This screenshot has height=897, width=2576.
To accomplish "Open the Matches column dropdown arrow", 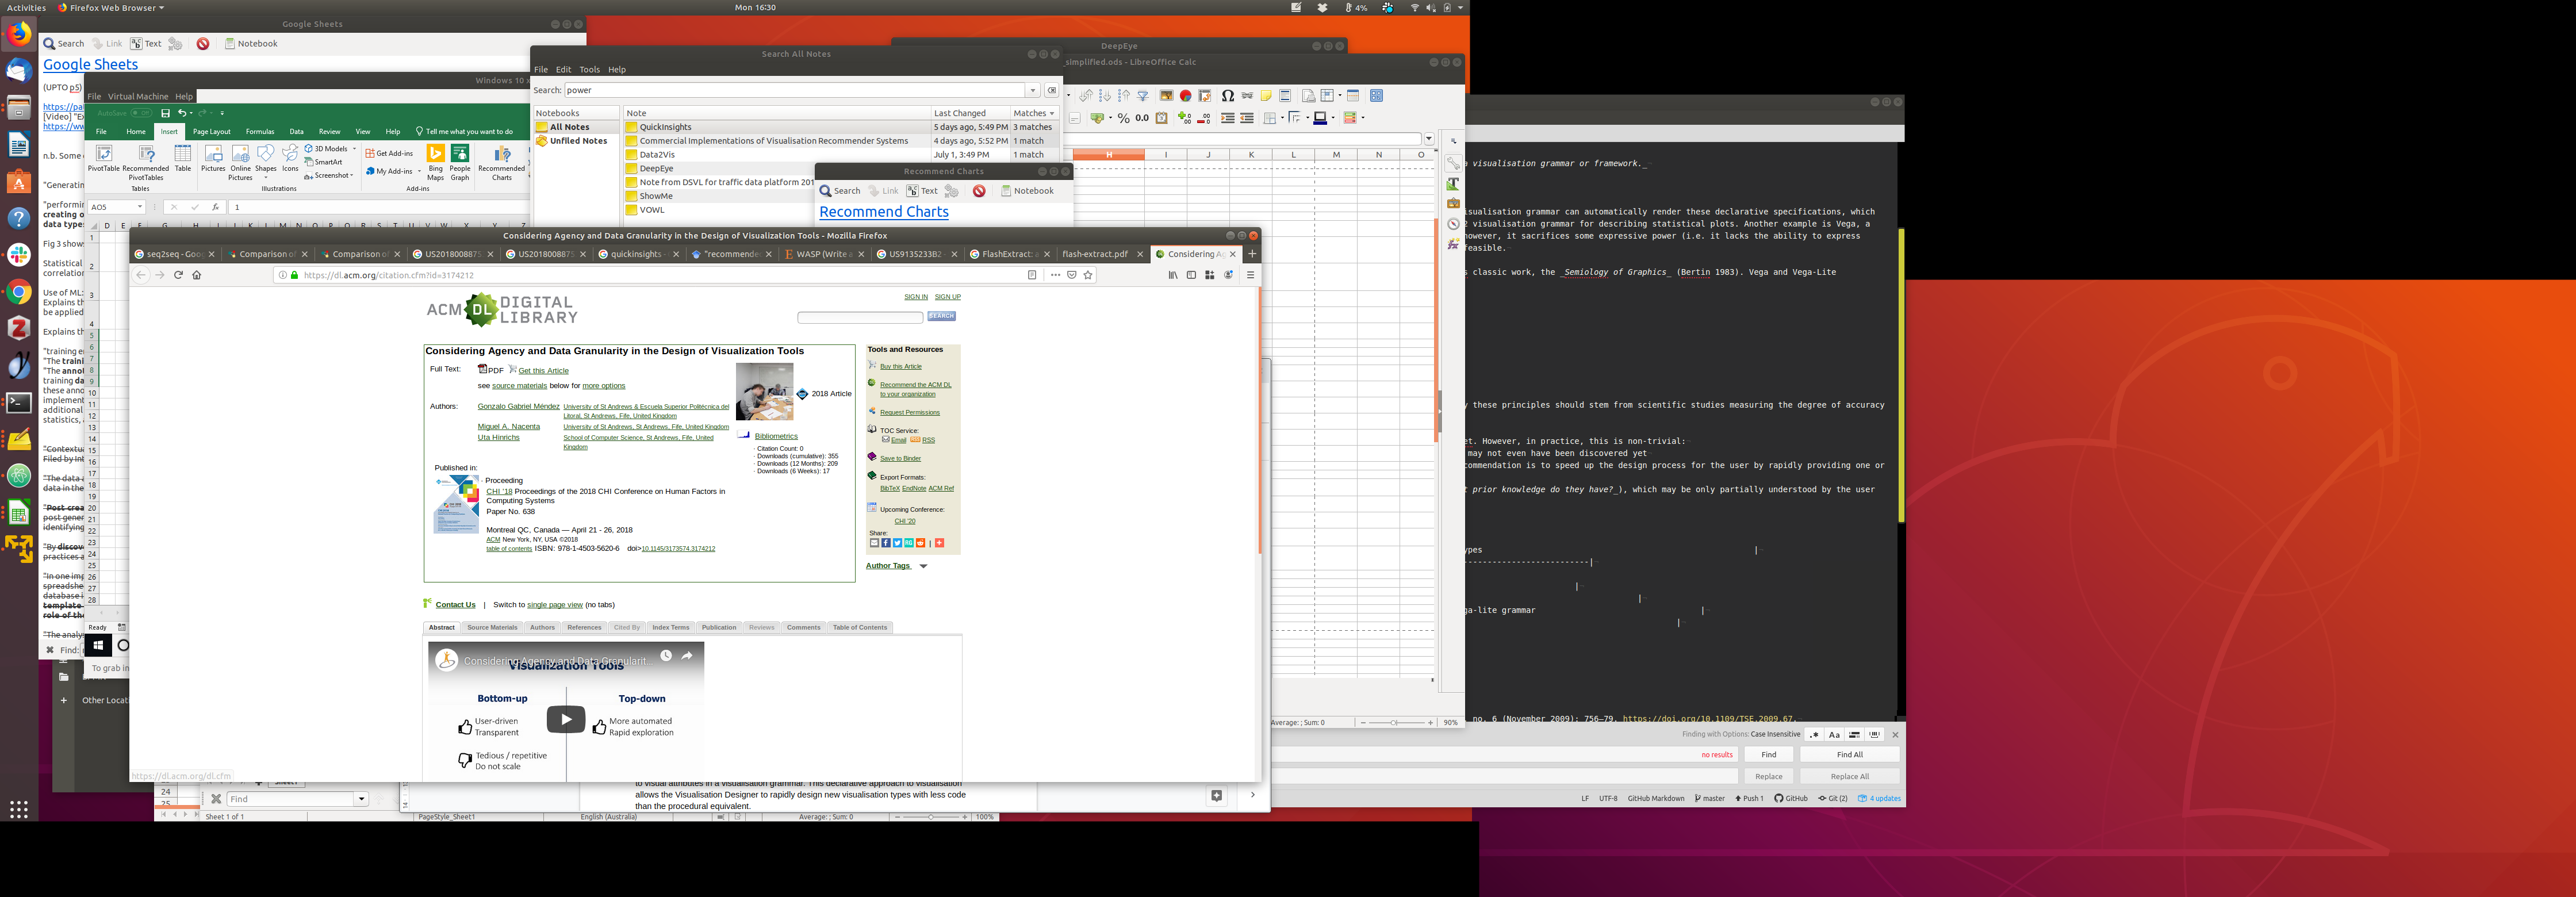I will 1051,114.
